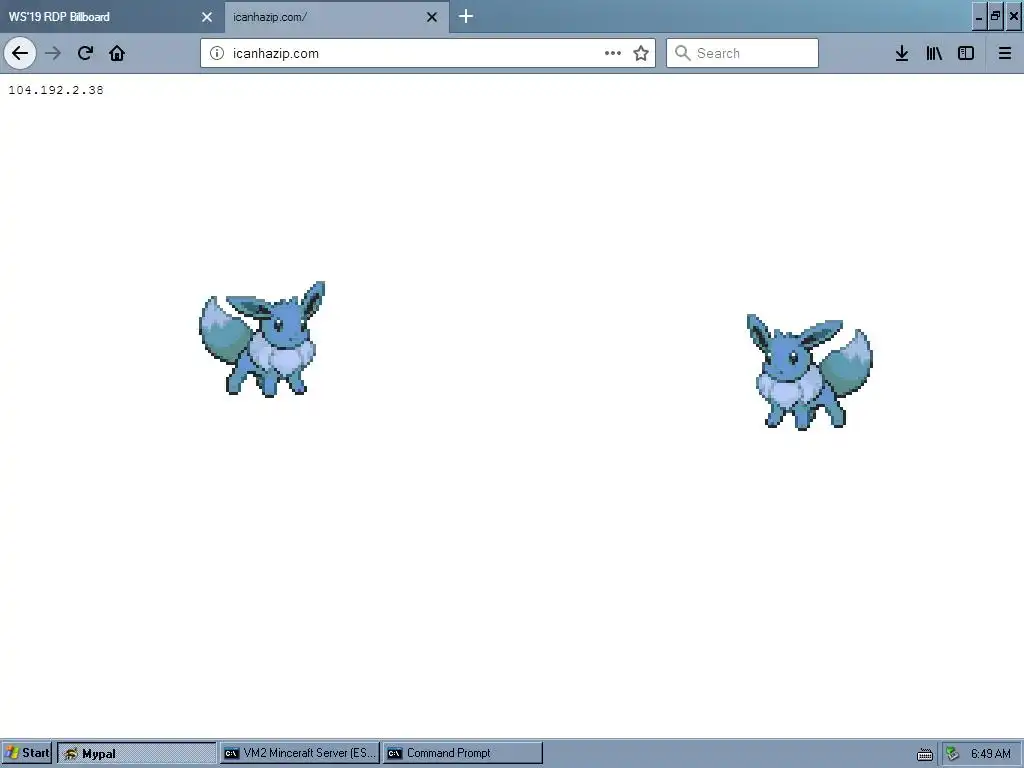
Task: Open VM2 Minecraft Server taskbar window
Action: click(x=300, y=753)
